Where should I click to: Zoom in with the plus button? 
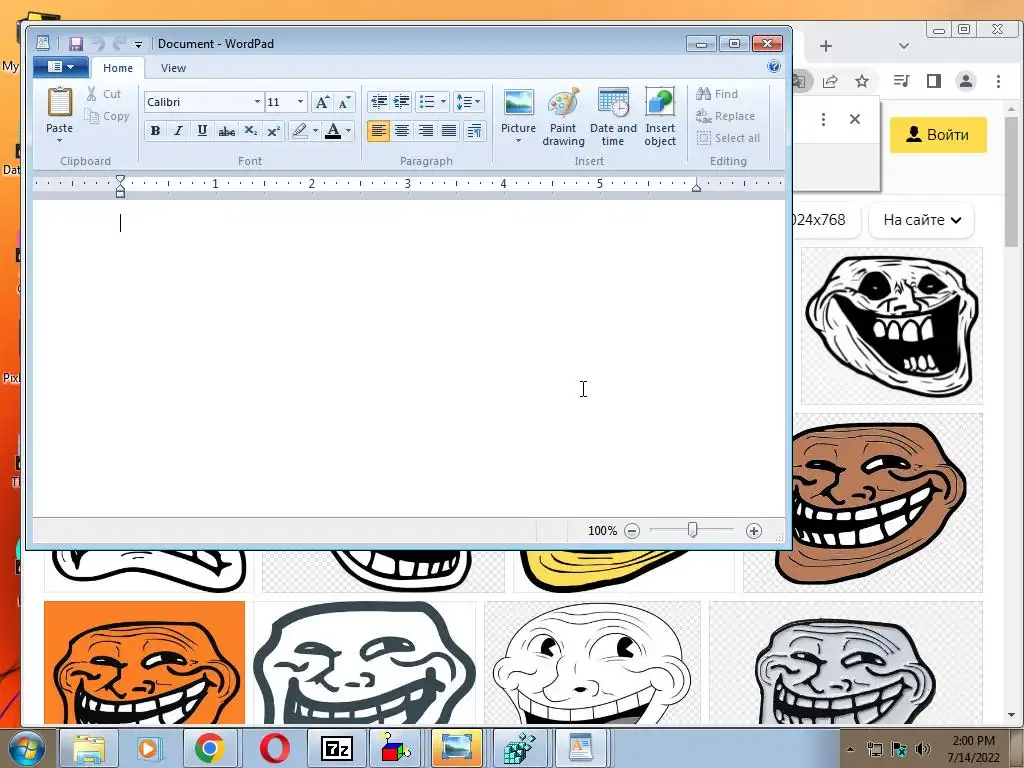(x=754, y=531)
